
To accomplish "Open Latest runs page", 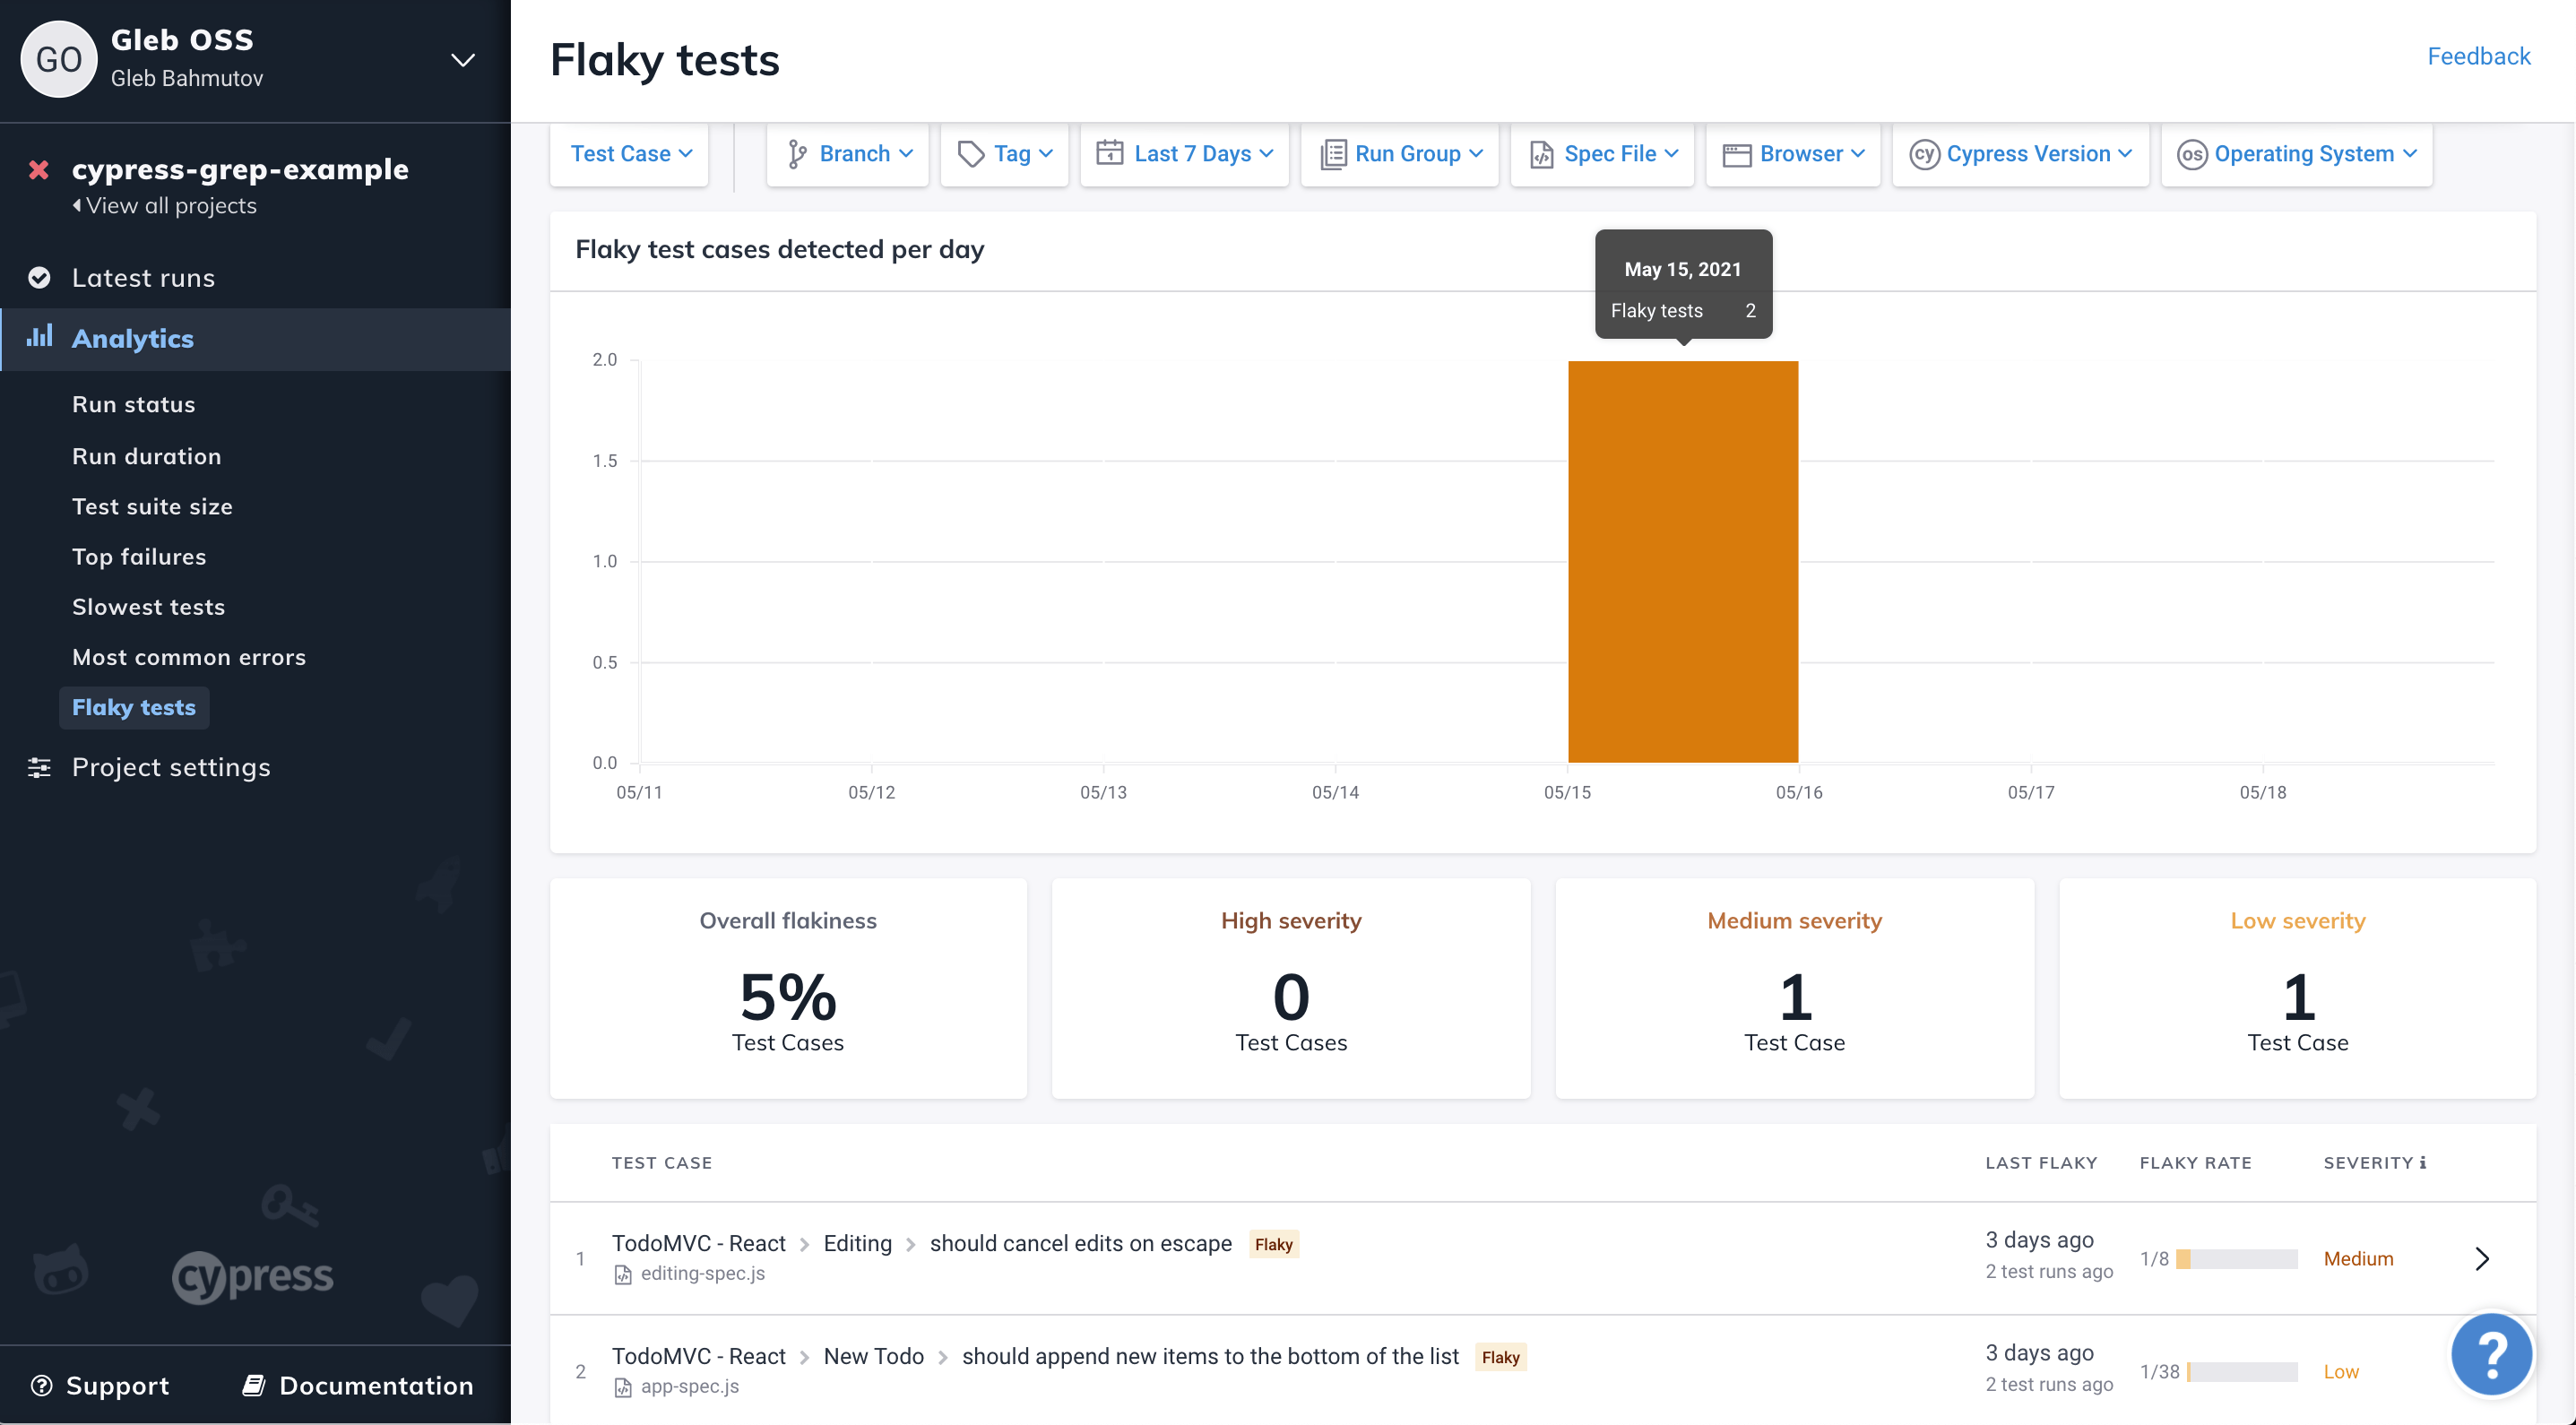I will [143, 278].
